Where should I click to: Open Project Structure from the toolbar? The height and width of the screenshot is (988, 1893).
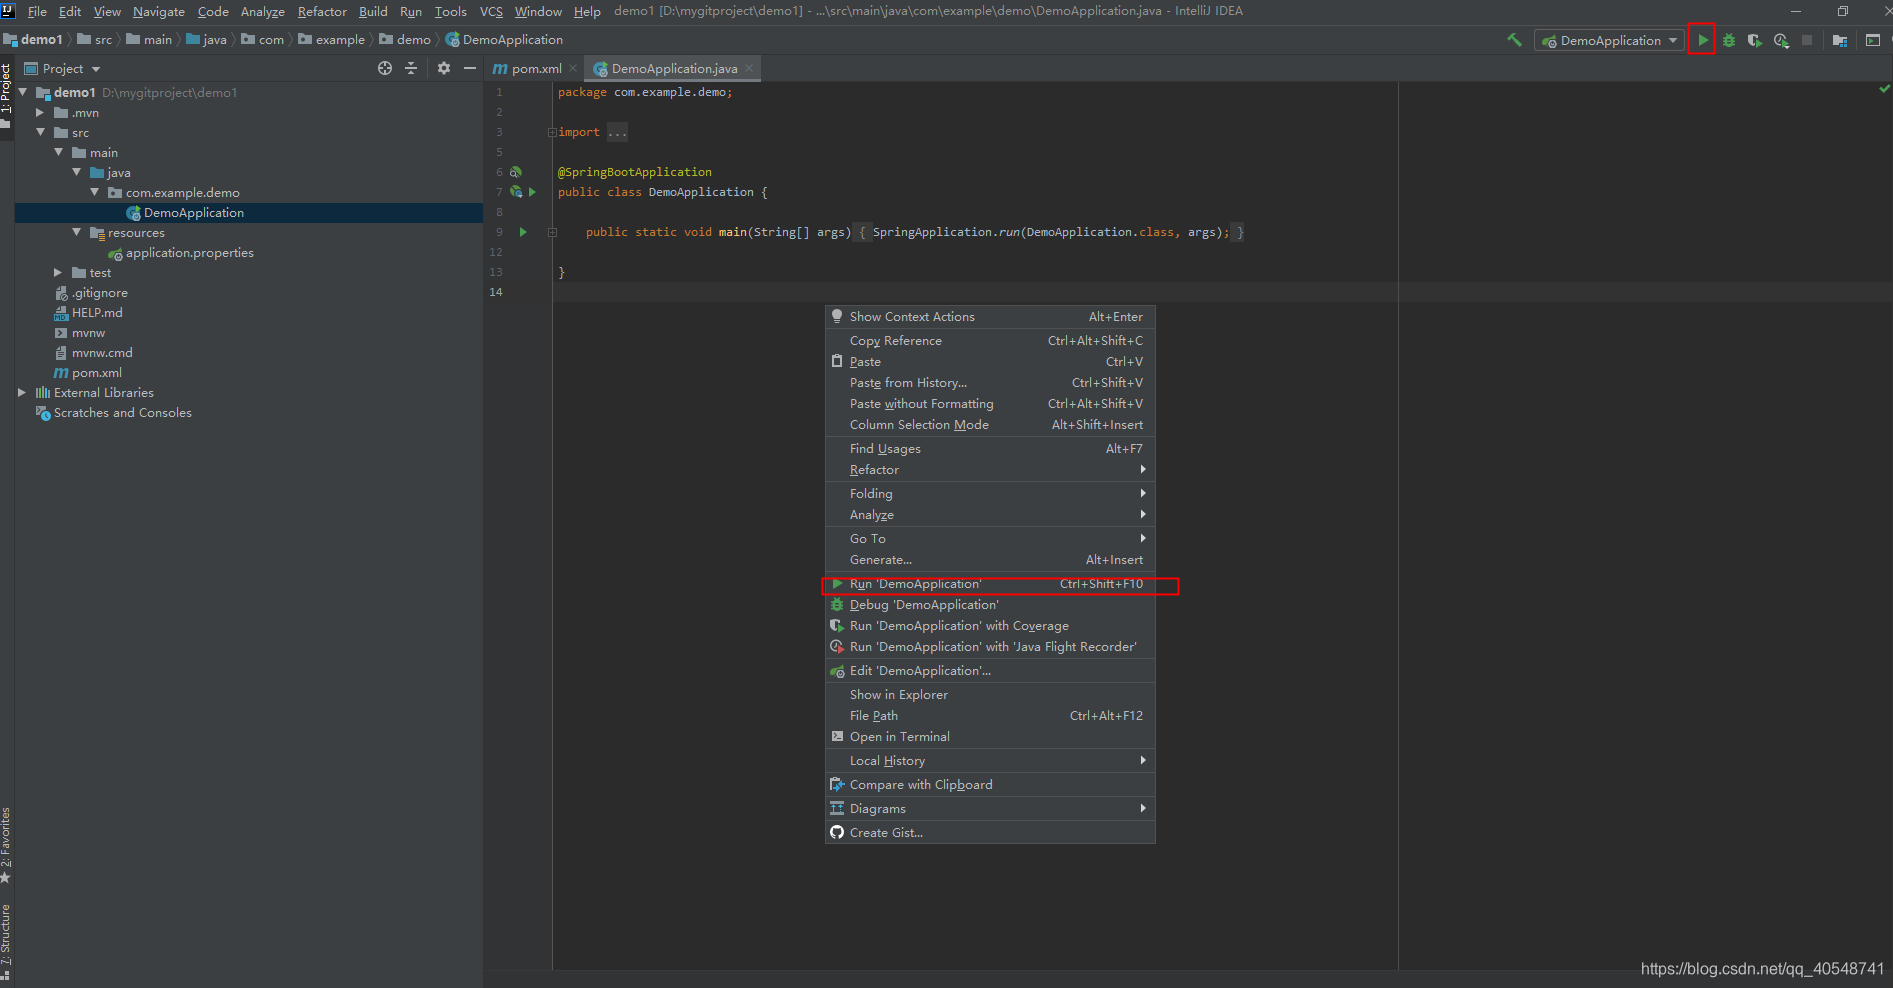pos(1840,40)
